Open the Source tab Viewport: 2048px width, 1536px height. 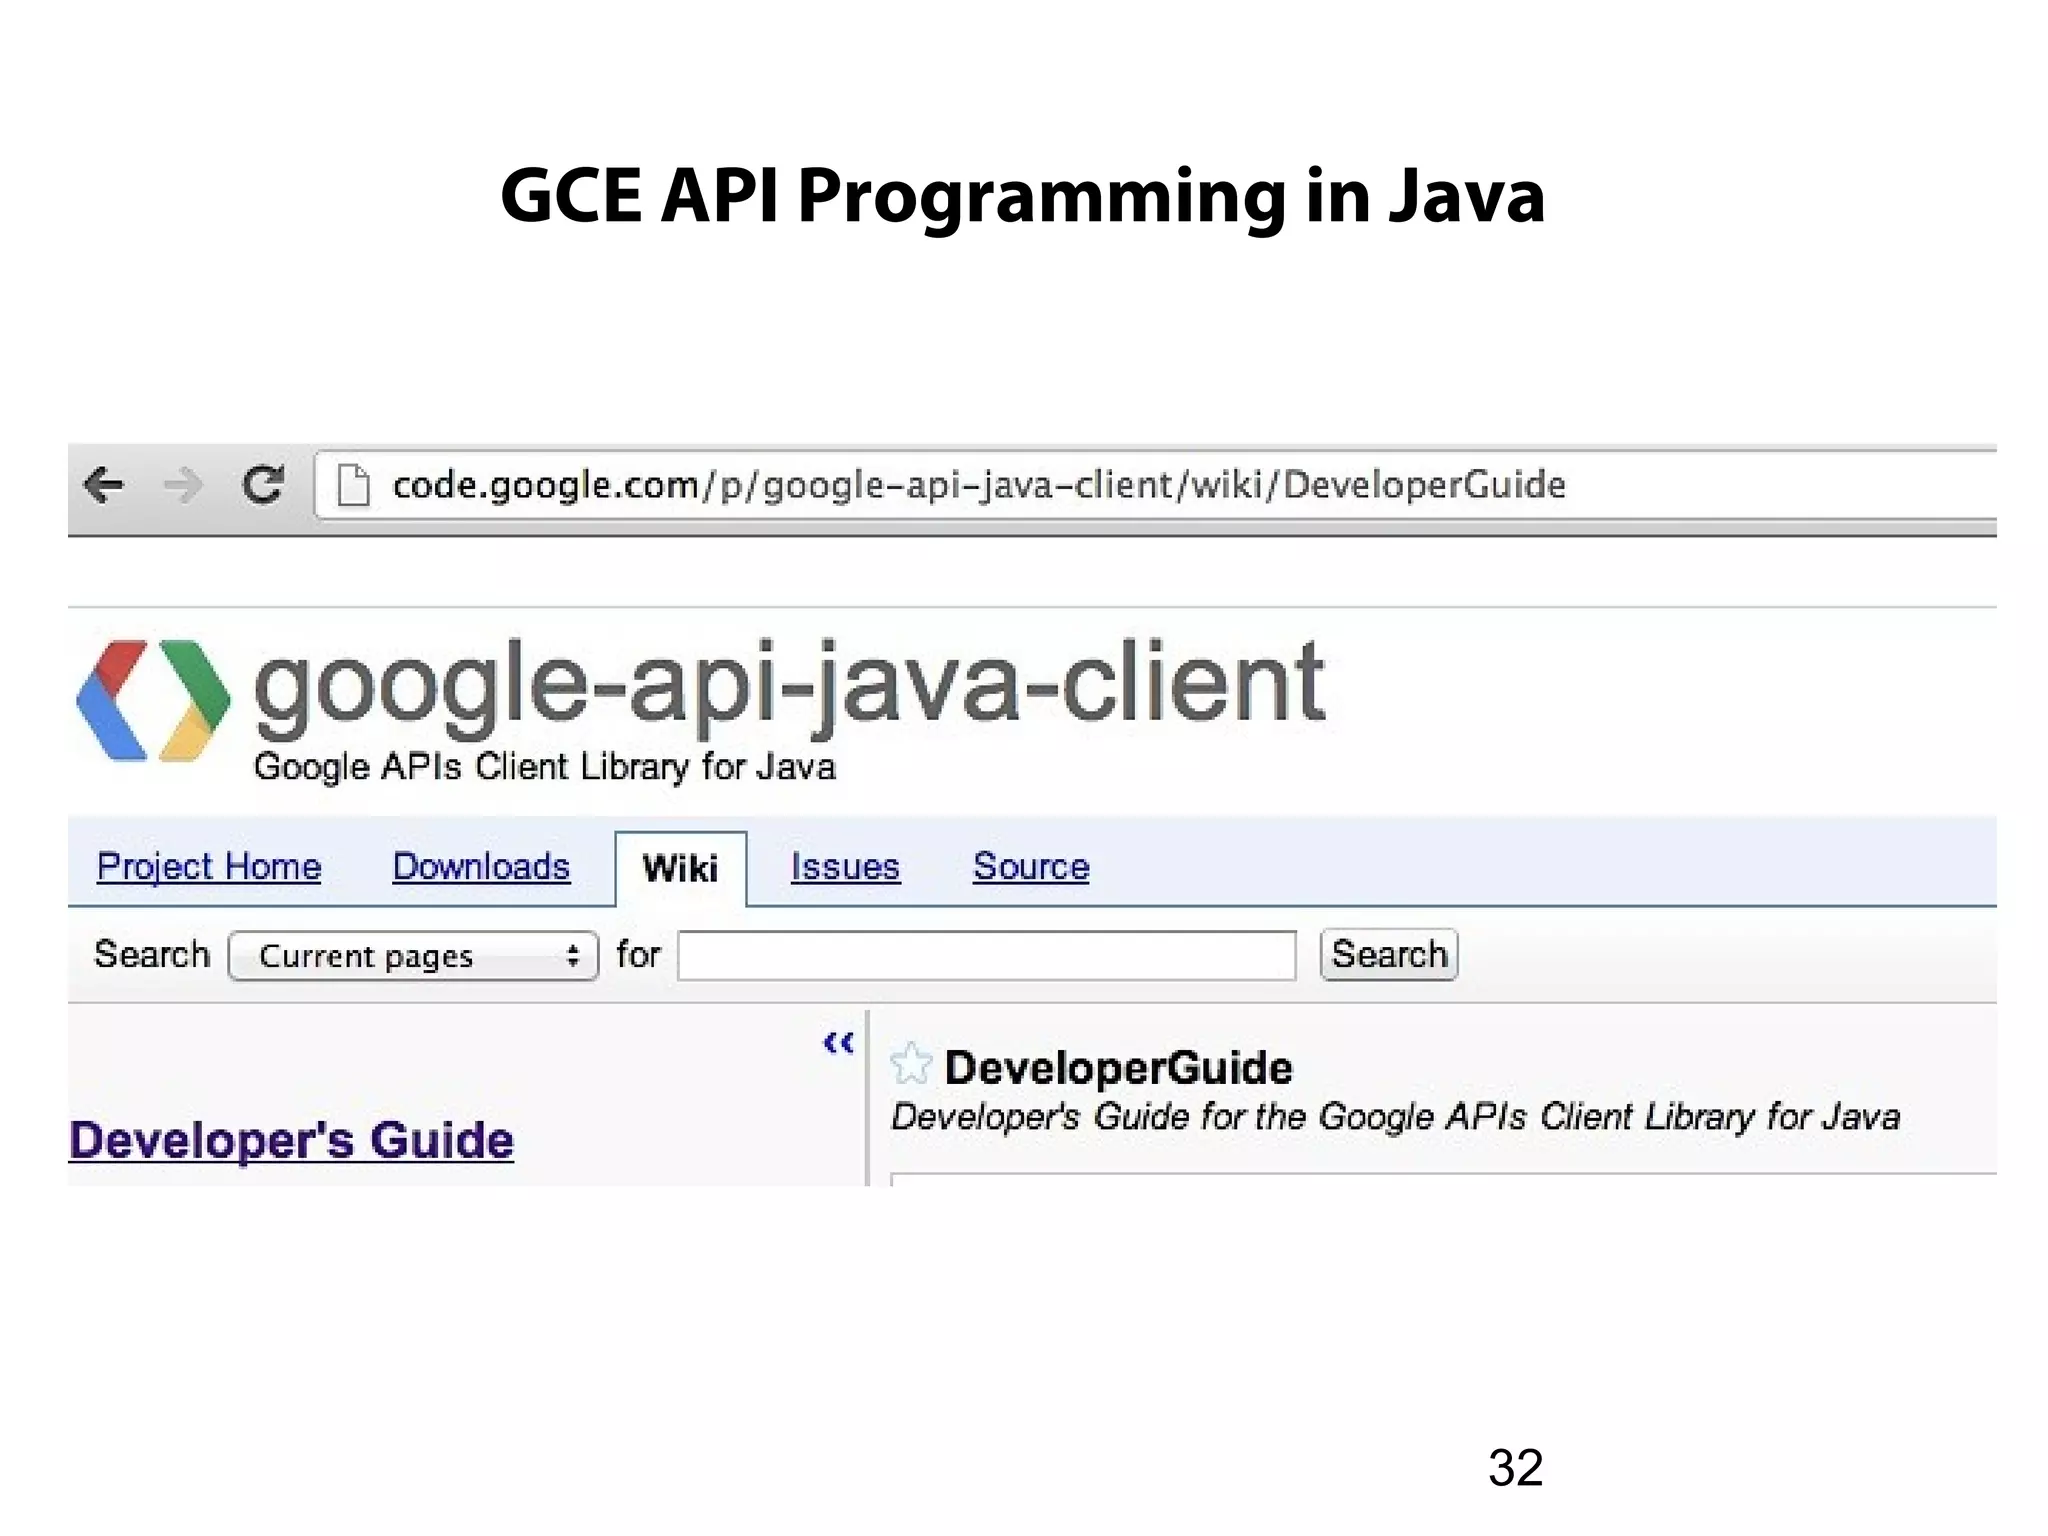1031,866
